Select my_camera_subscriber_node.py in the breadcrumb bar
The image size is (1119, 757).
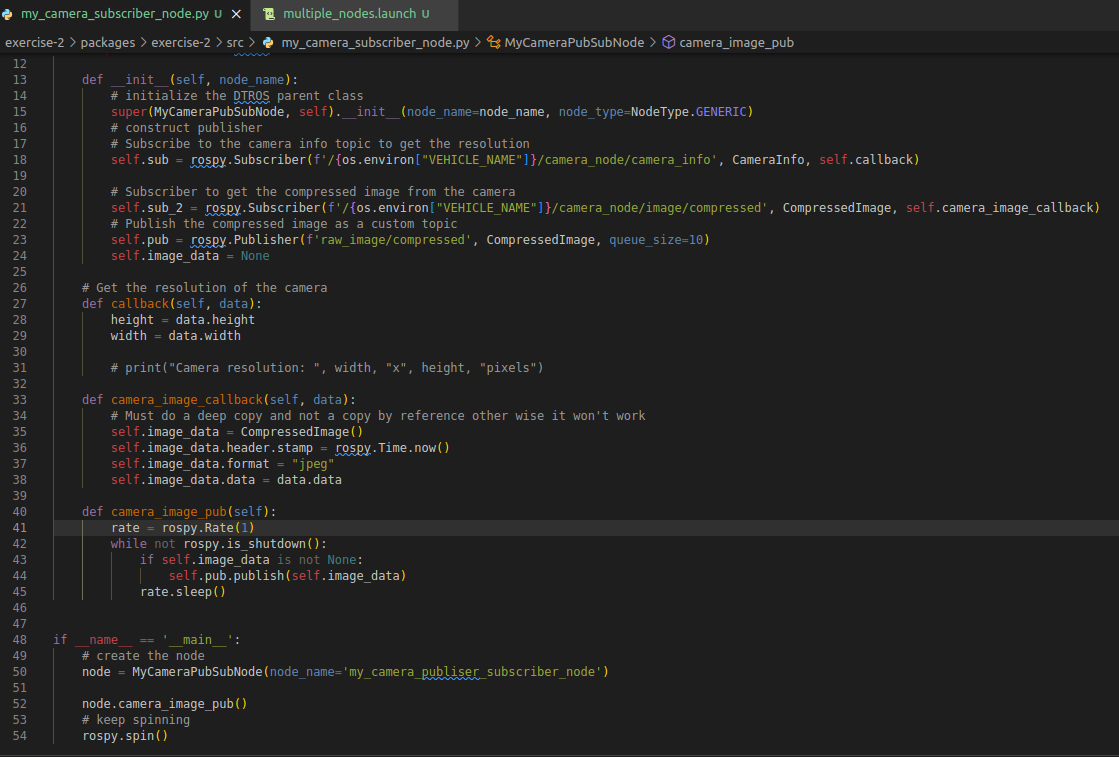click(375, 43)
